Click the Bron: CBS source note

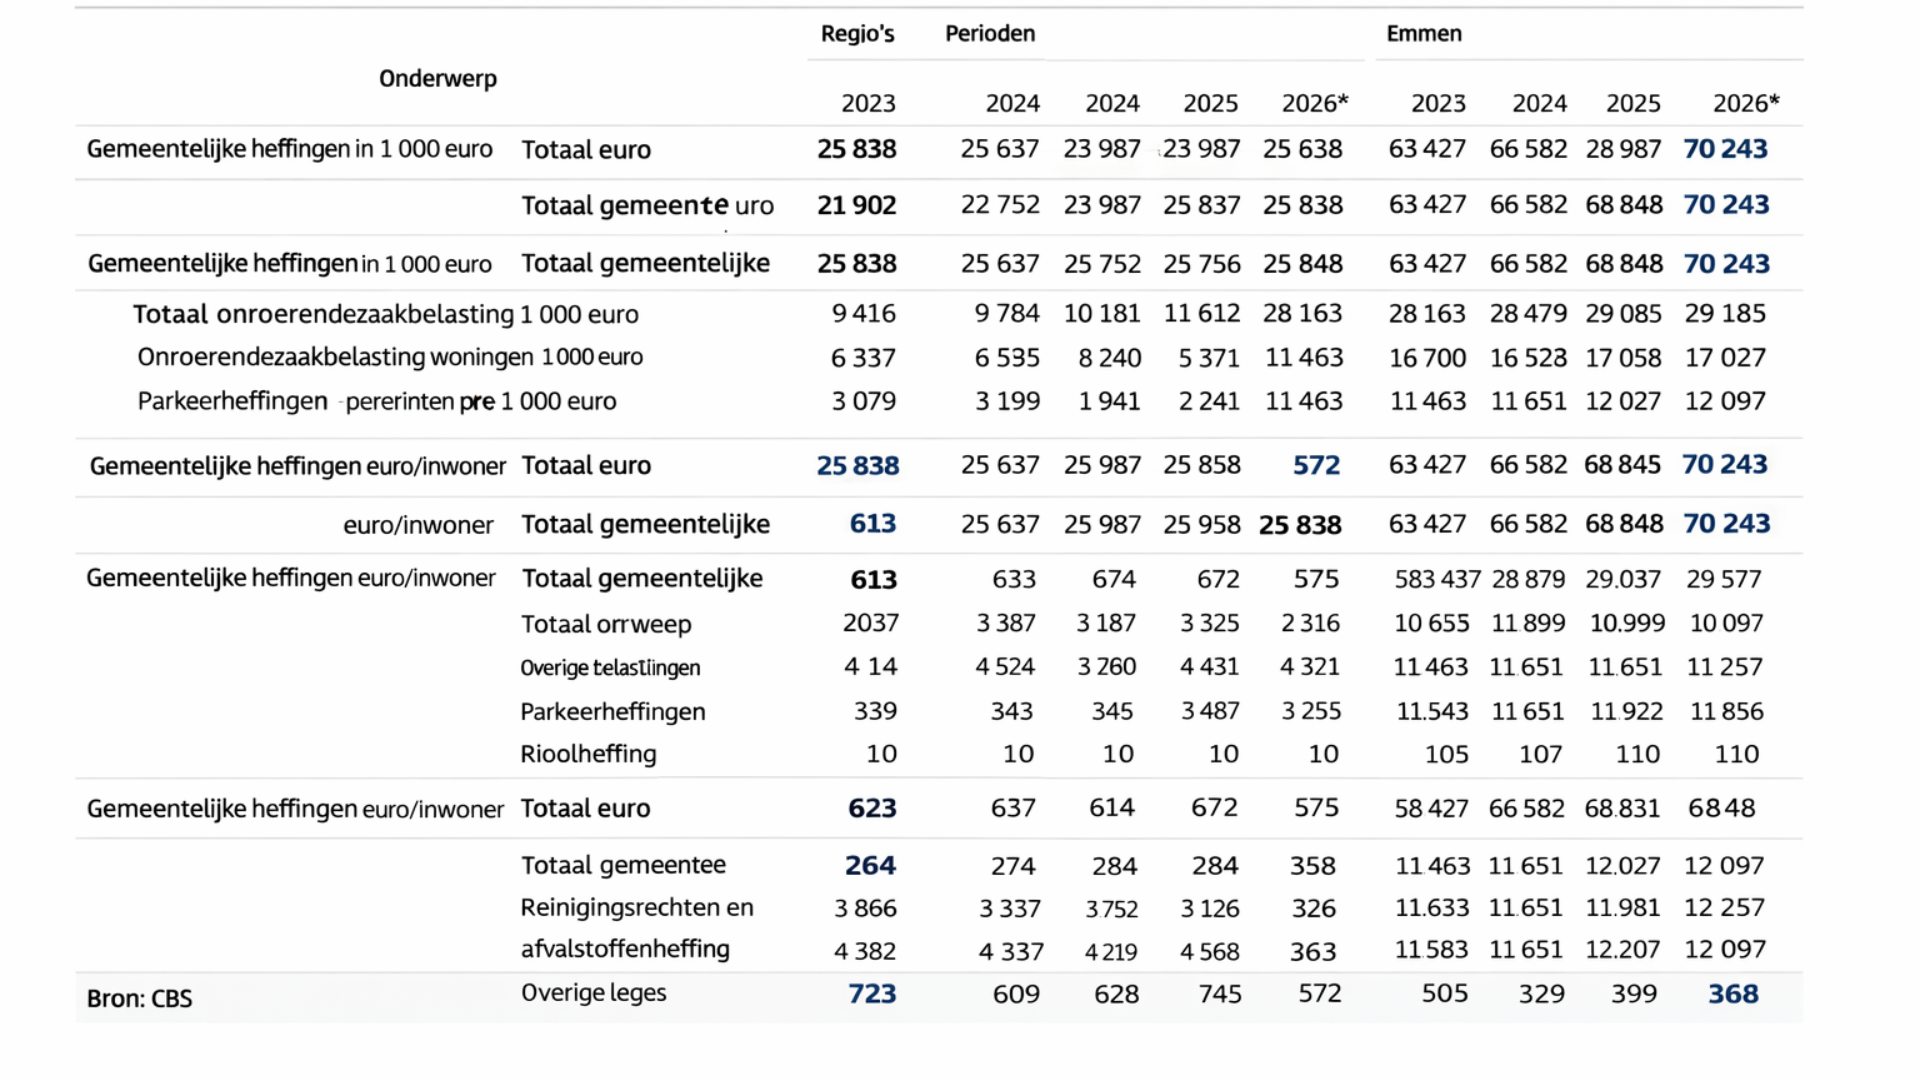(x=139, y=998)
